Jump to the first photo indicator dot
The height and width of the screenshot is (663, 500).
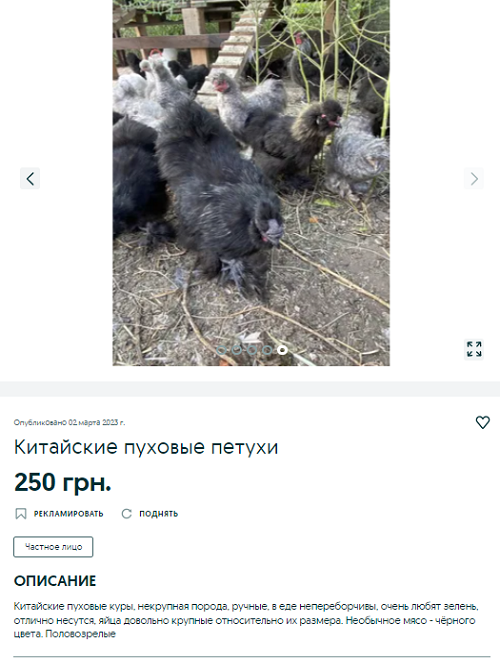coord(221,350)
